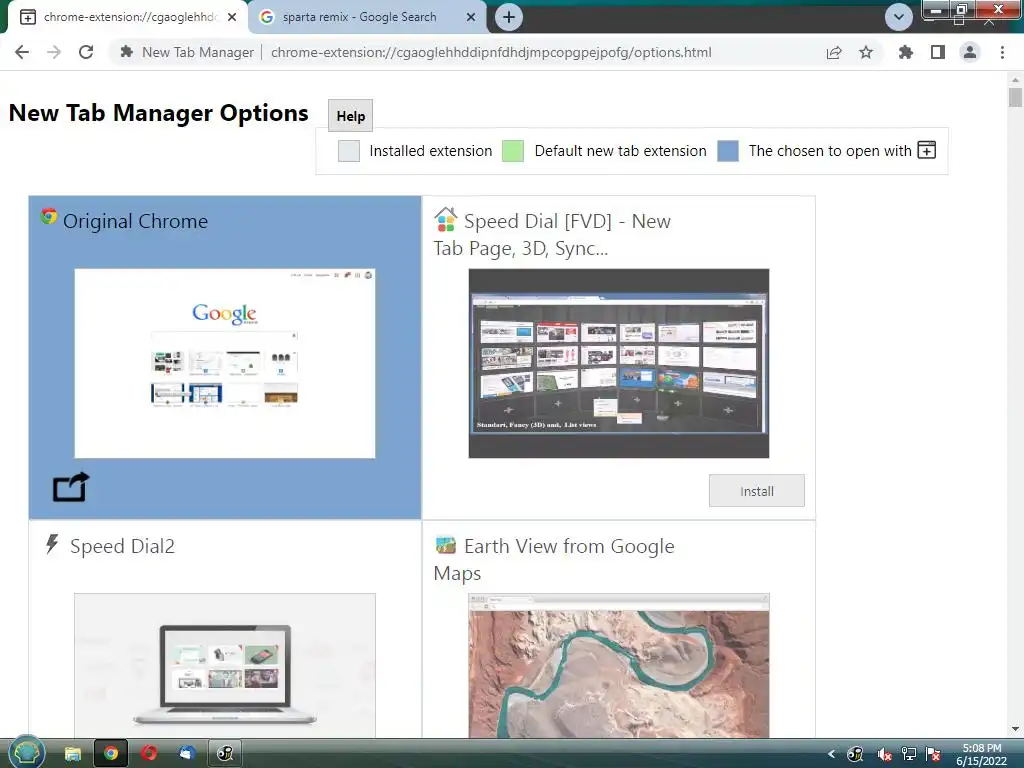
Task: Click the browser forward arrow
Action: click(54, 52)
